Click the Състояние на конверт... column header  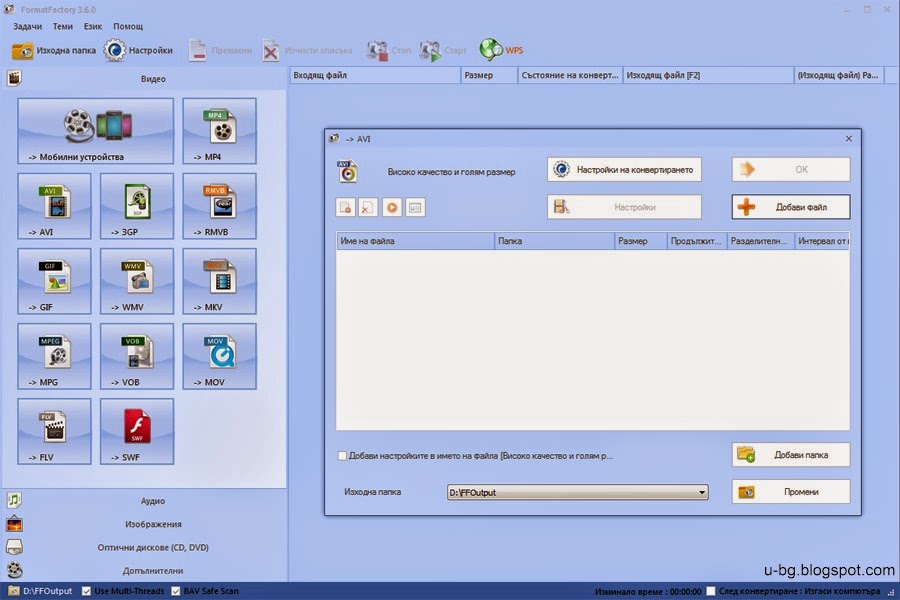pyautogui.click(x=570, y=75)
